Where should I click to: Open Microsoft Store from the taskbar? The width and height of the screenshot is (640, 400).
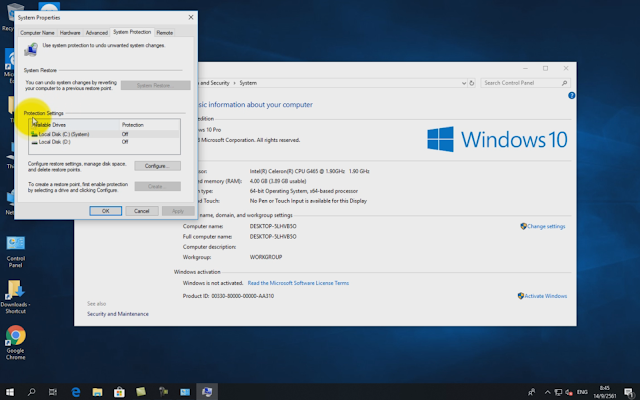[119, 392]
